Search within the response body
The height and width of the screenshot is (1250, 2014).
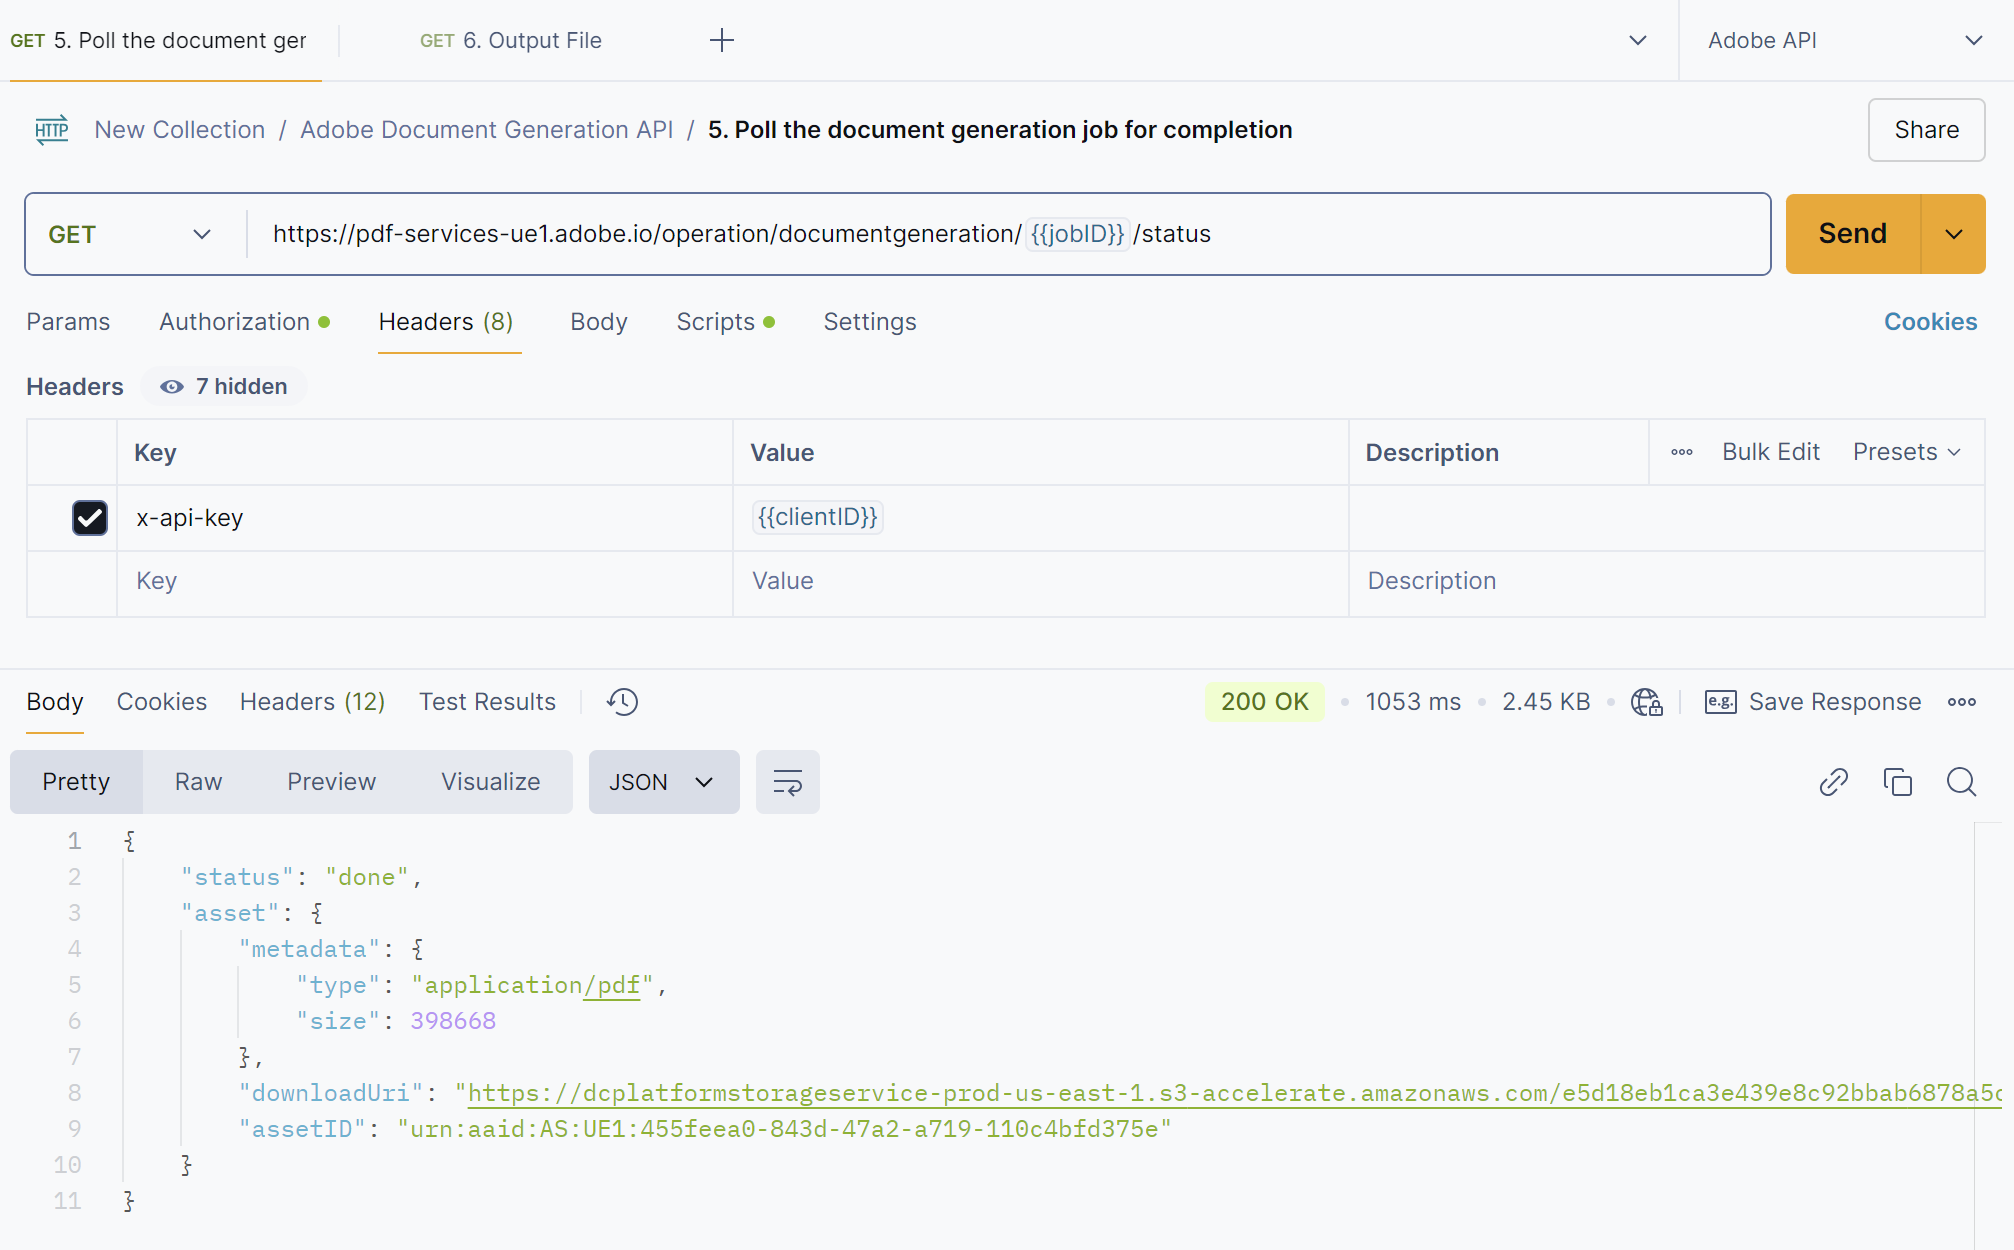point(1961,782)
